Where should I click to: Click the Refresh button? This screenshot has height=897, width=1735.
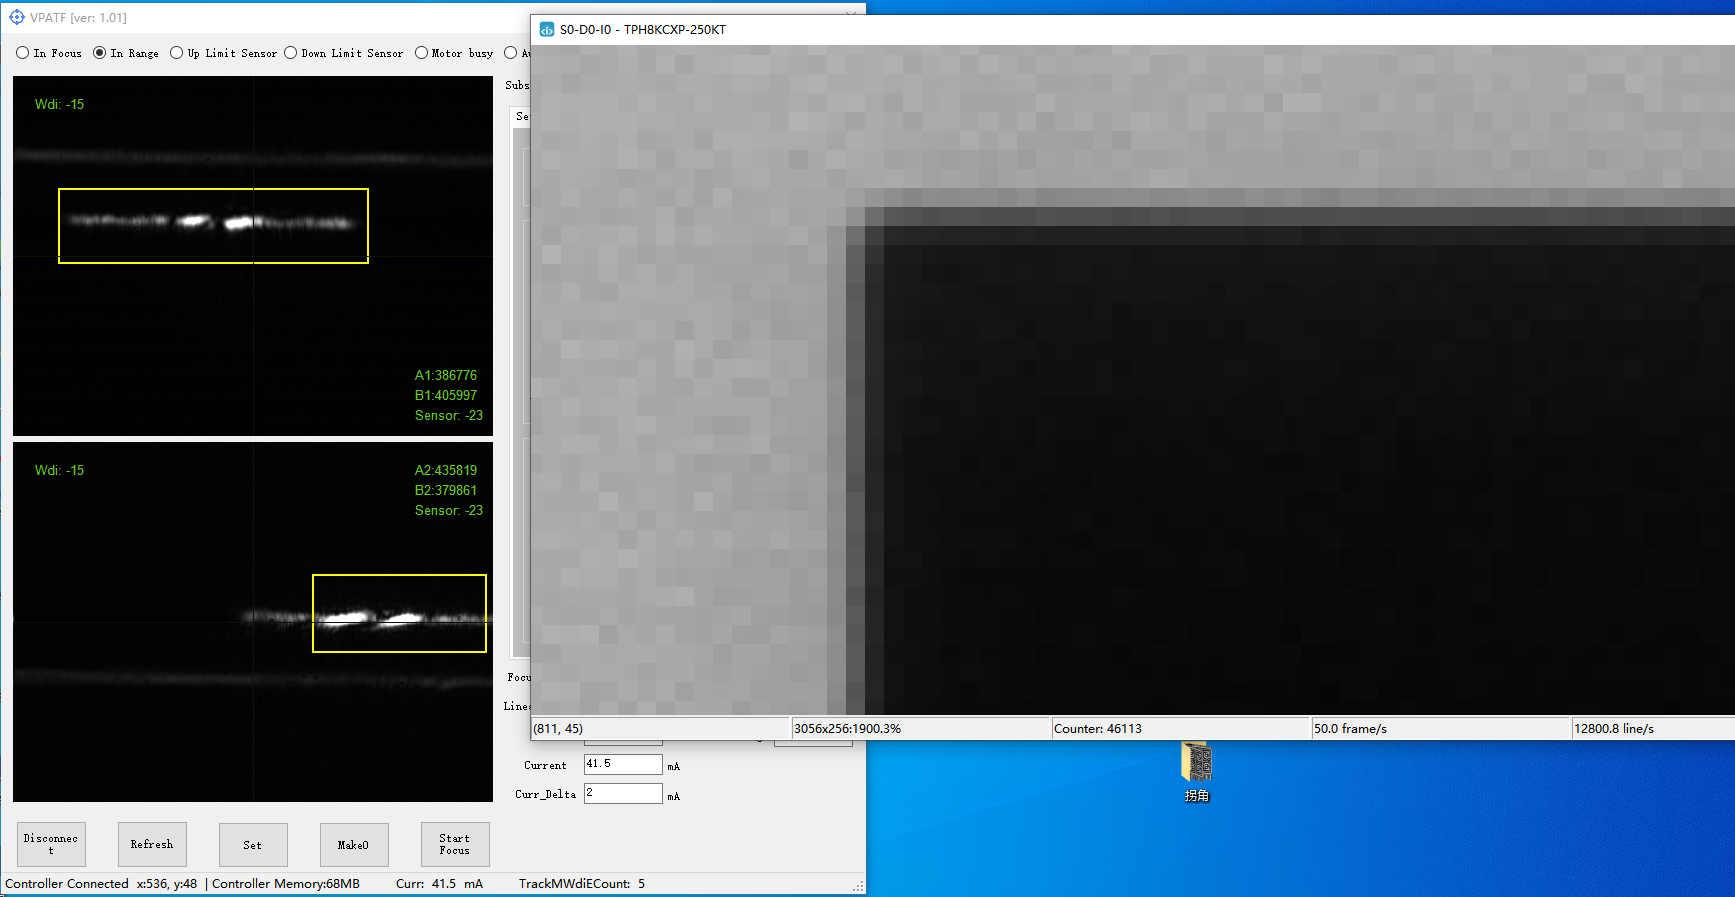(152, 844)
